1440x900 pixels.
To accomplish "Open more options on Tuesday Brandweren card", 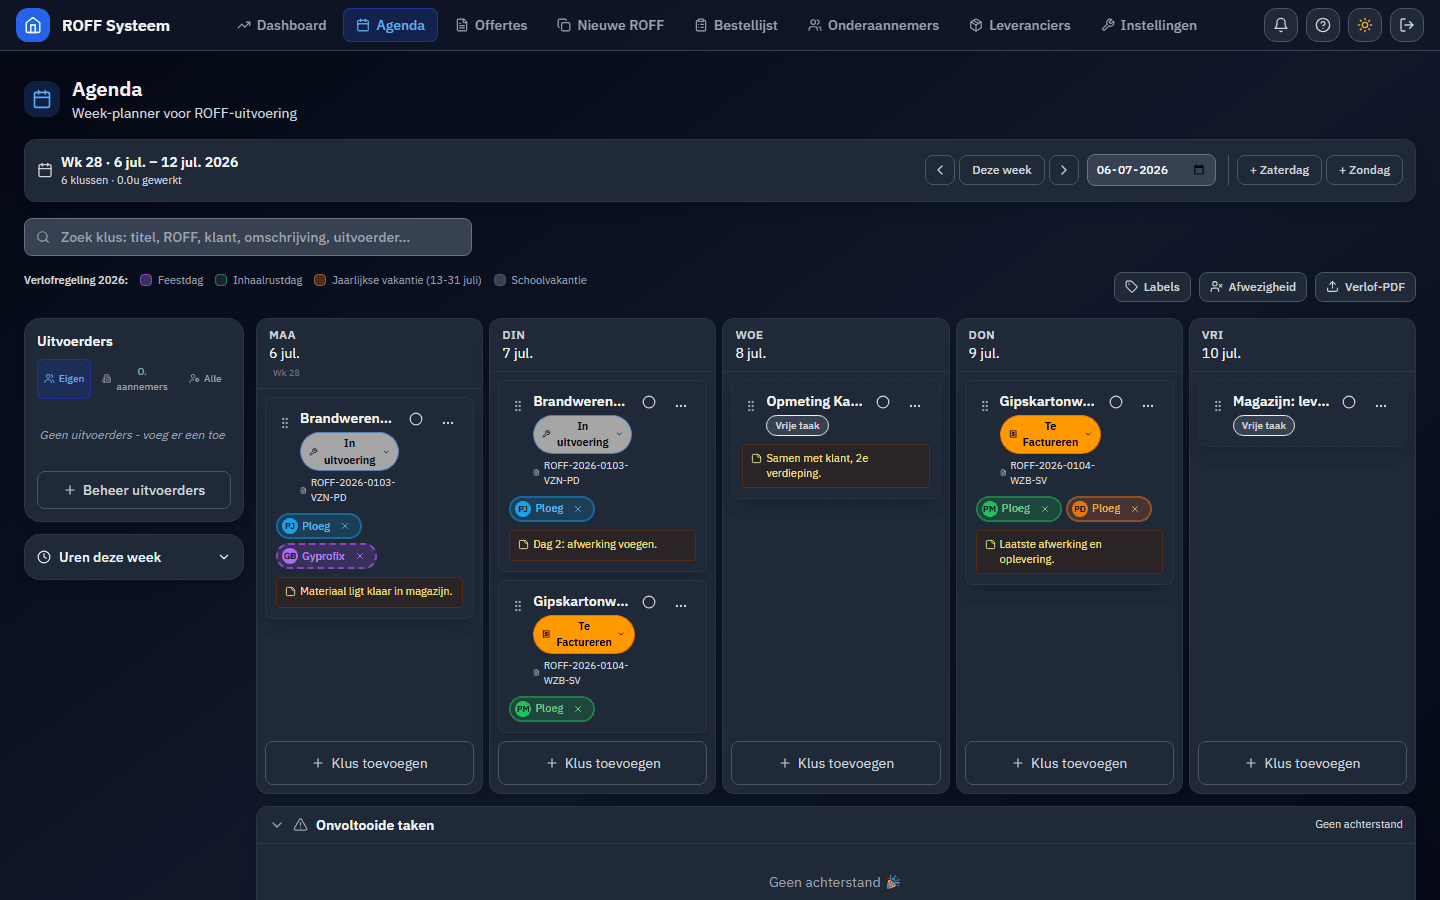I will tap(681, 405).
